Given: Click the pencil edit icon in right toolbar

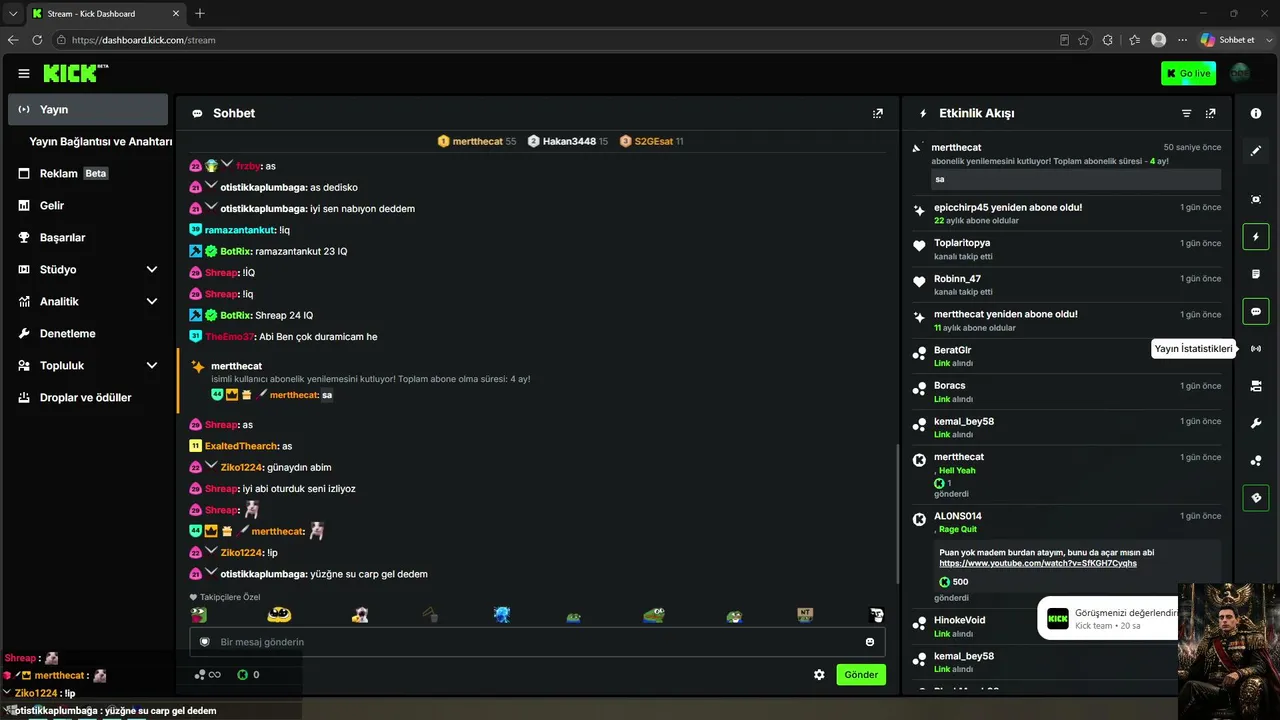Looking at the screenshot, I should tap(1256, 151).
